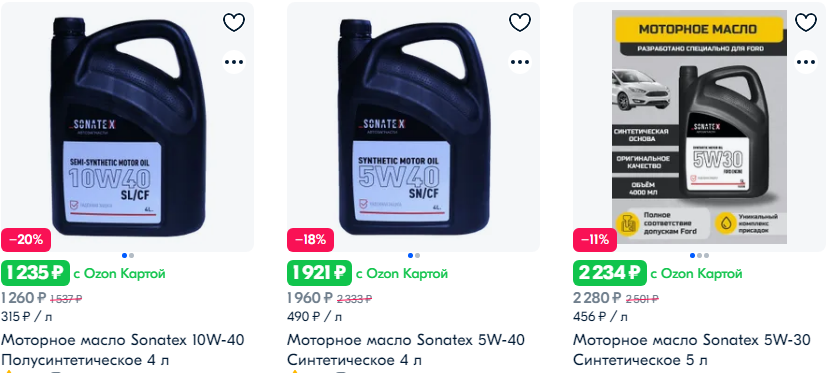Screen dimensions: 827x373
Task: Add Sonatex 5W-40 oil to favorites
Action: click(x=520, y=22)
